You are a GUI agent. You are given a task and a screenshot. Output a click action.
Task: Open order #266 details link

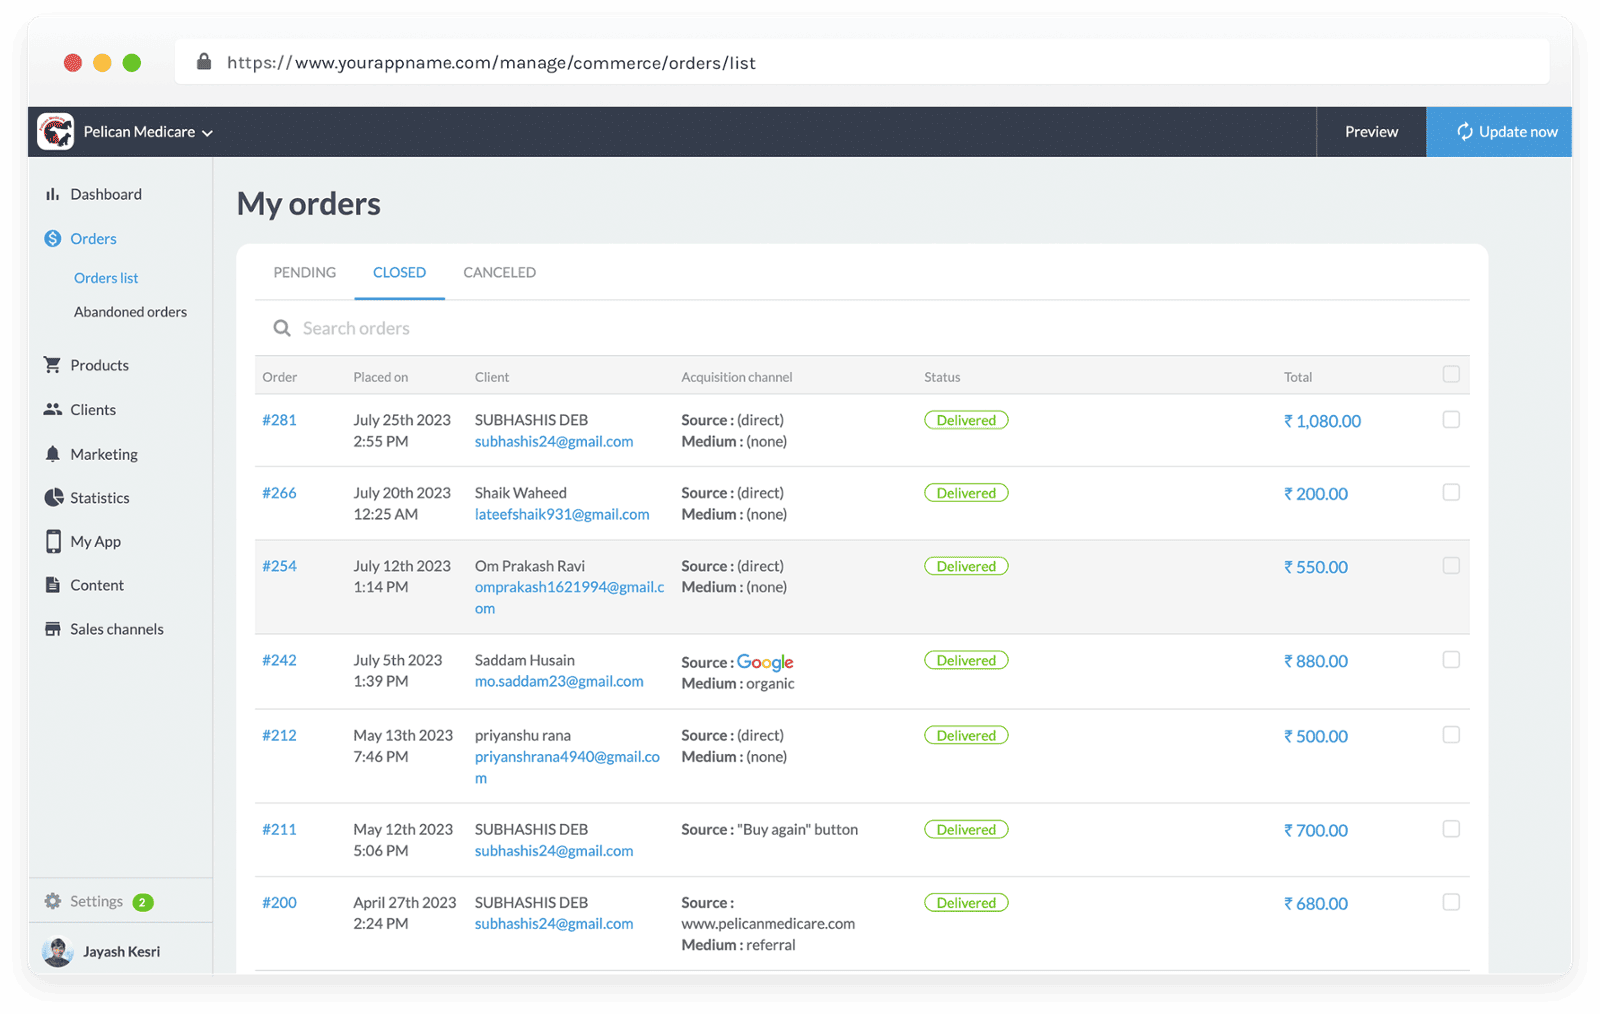point(279,492)
